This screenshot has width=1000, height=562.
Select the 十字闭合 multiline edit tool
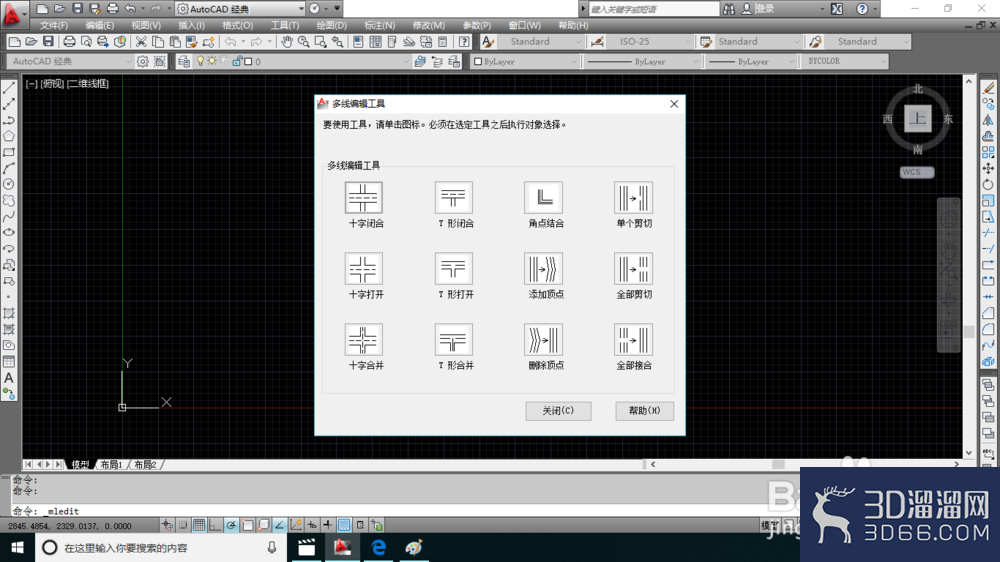tap(364, 198)
